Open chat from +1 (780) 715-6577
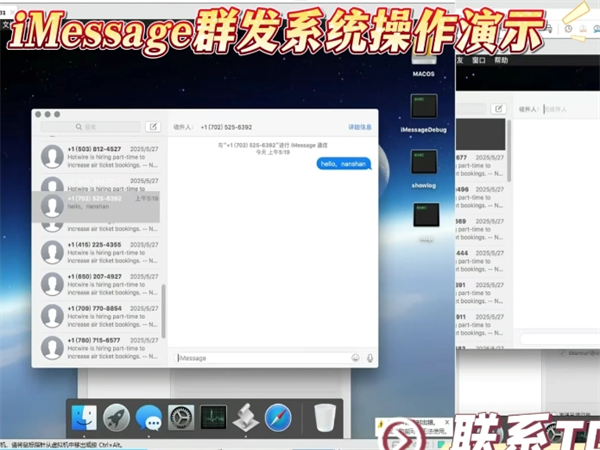Screen dimensions: 600x450 (95, 347)
